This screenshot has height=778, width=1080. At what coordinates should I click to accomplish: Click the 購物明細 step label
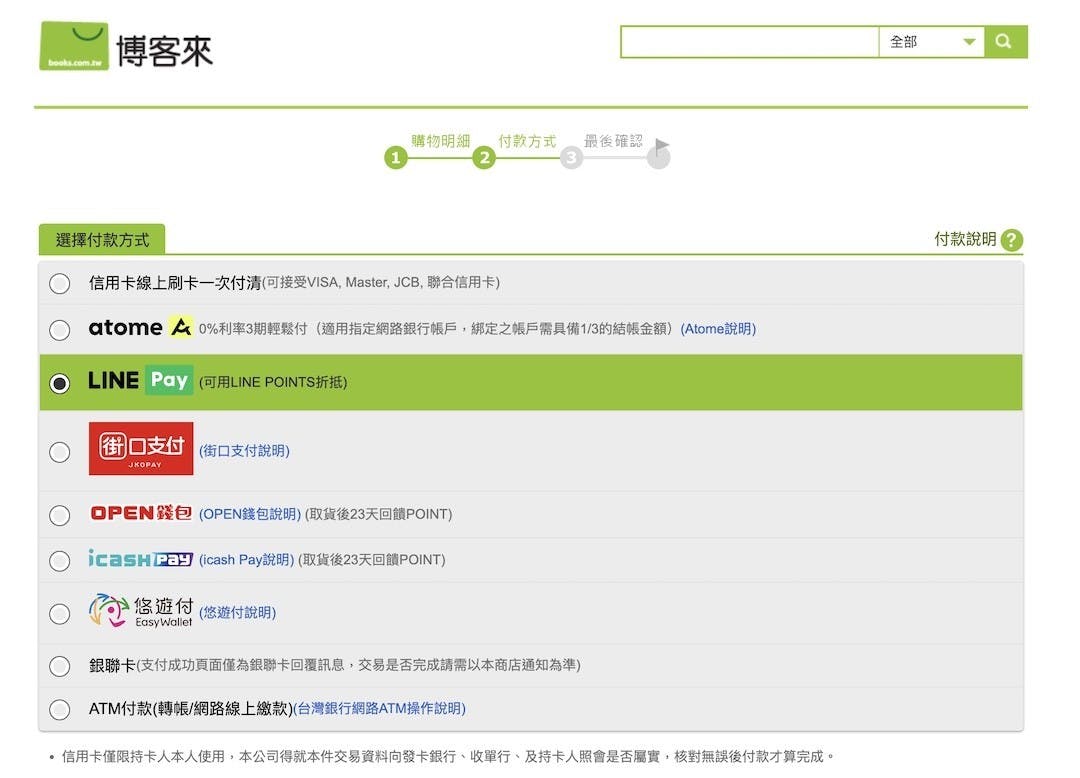click(441, 141)
